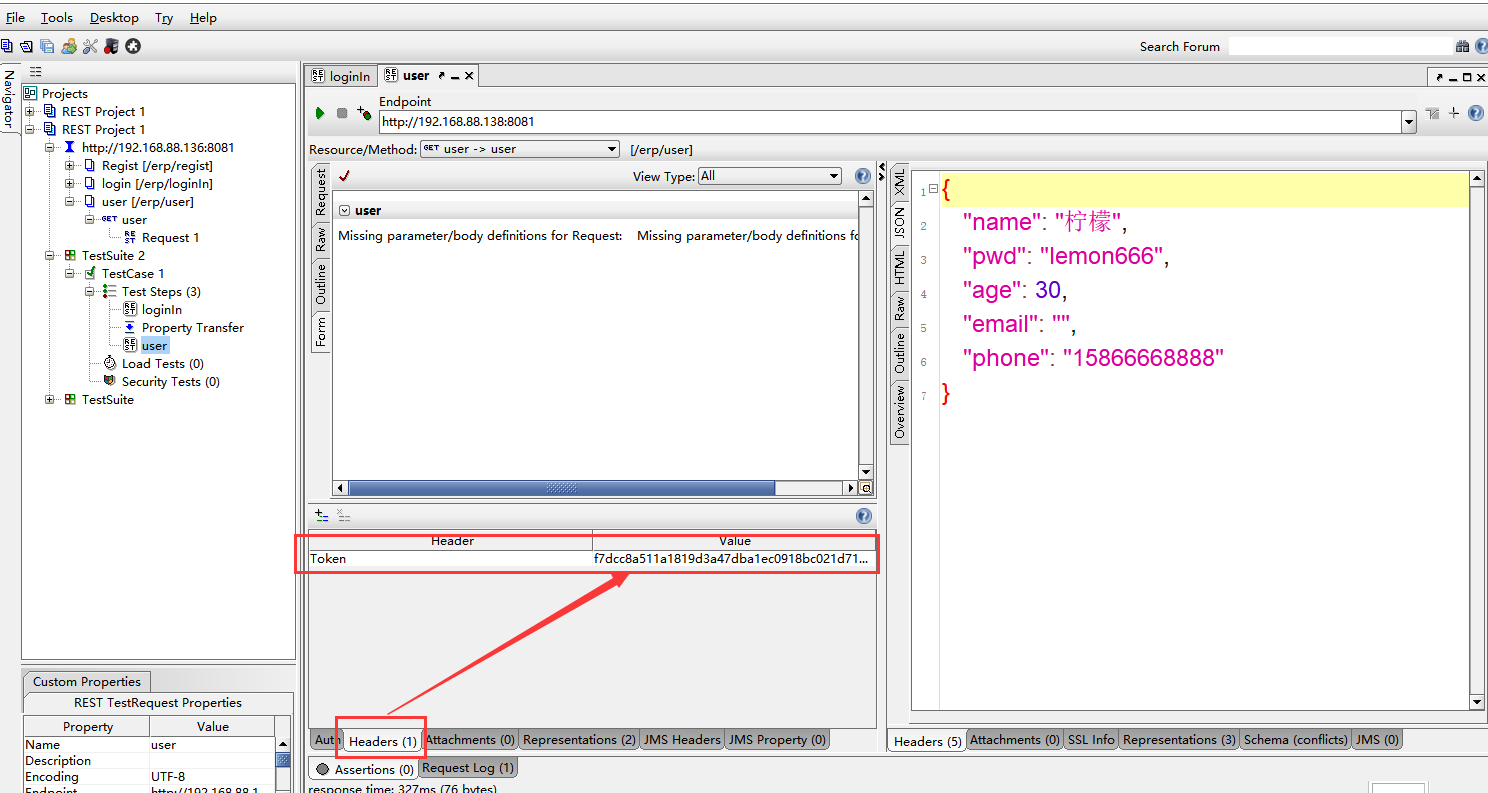Open Preferences with the wrench-scissors toolbar icon
This screenshot has width=1488, height=793.
90,46
